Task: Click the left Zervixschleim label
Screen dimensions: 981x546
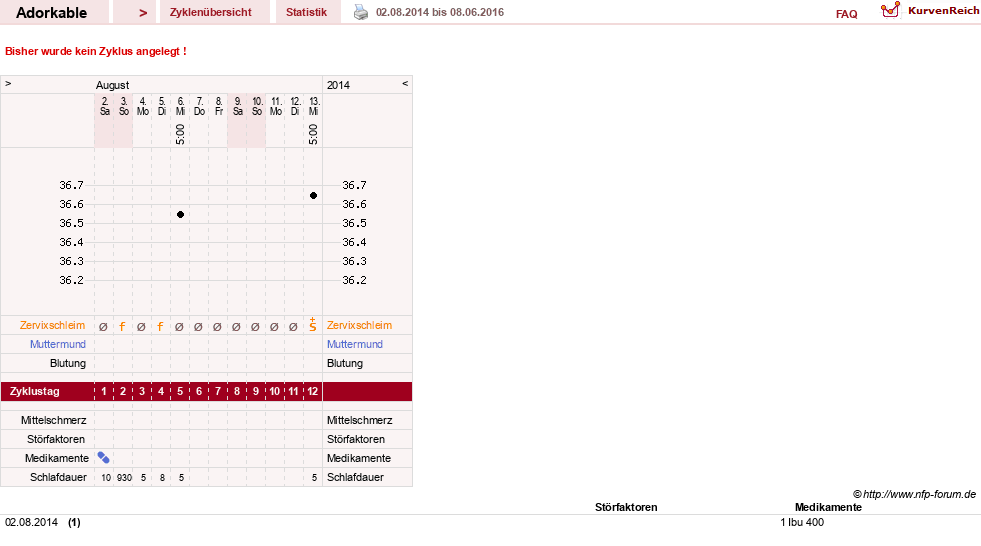Action: [x=53, y=325]
